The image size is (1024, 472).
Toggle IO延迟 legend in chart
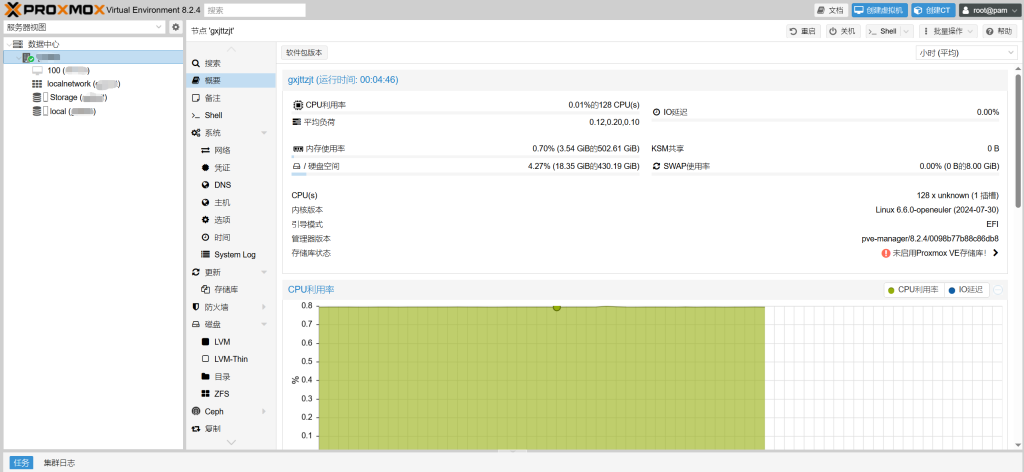click(x=967, y=290)
